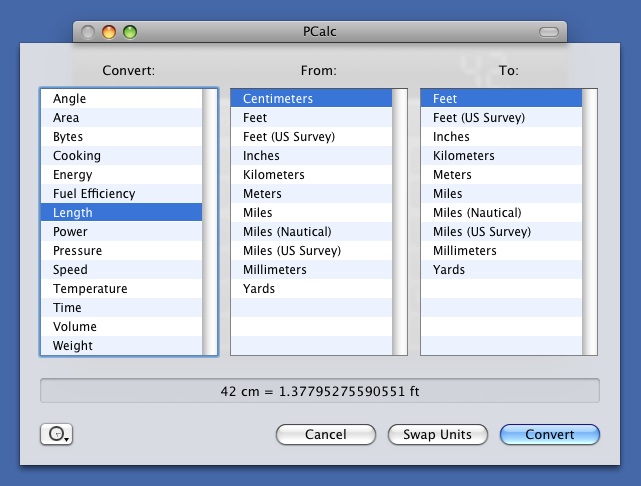This screenshot has height=486, width=641.
Task: Select Temperature in the Convert list
Action: click(90, 289)
